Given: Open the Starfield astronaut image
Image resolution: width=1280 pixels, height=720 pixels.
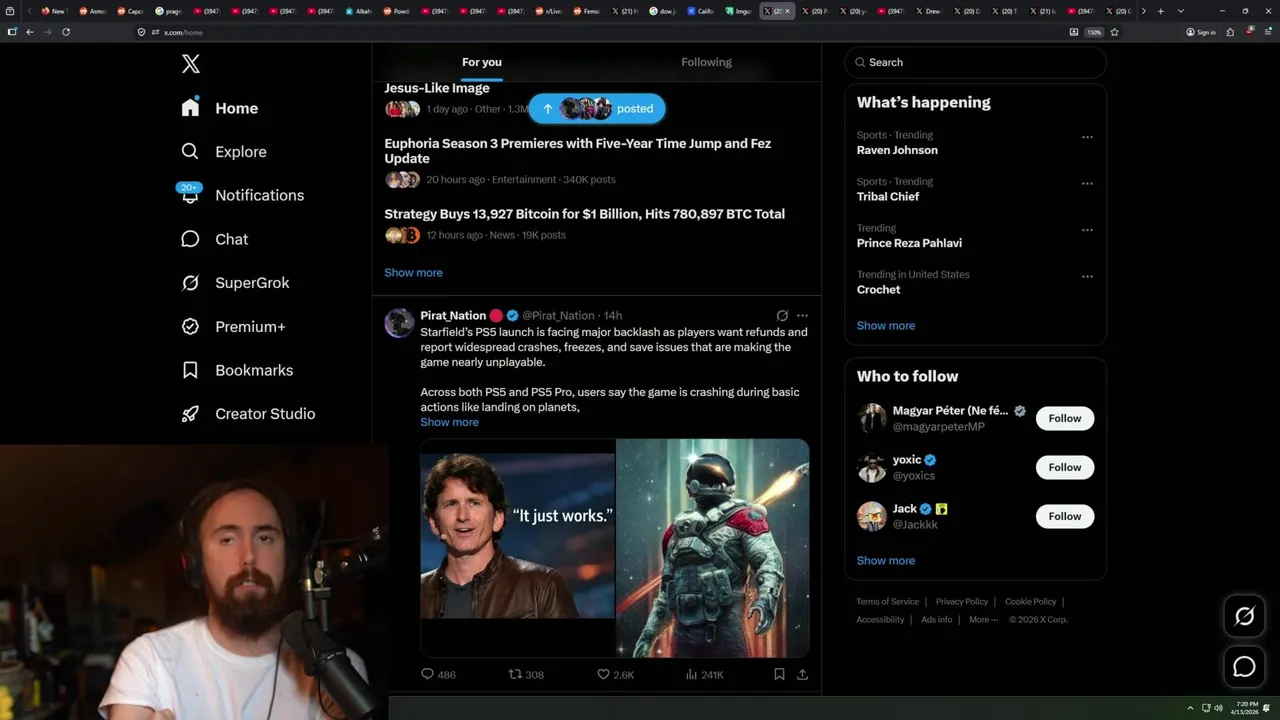Looking at the screenshot, I should pos(712,548).
